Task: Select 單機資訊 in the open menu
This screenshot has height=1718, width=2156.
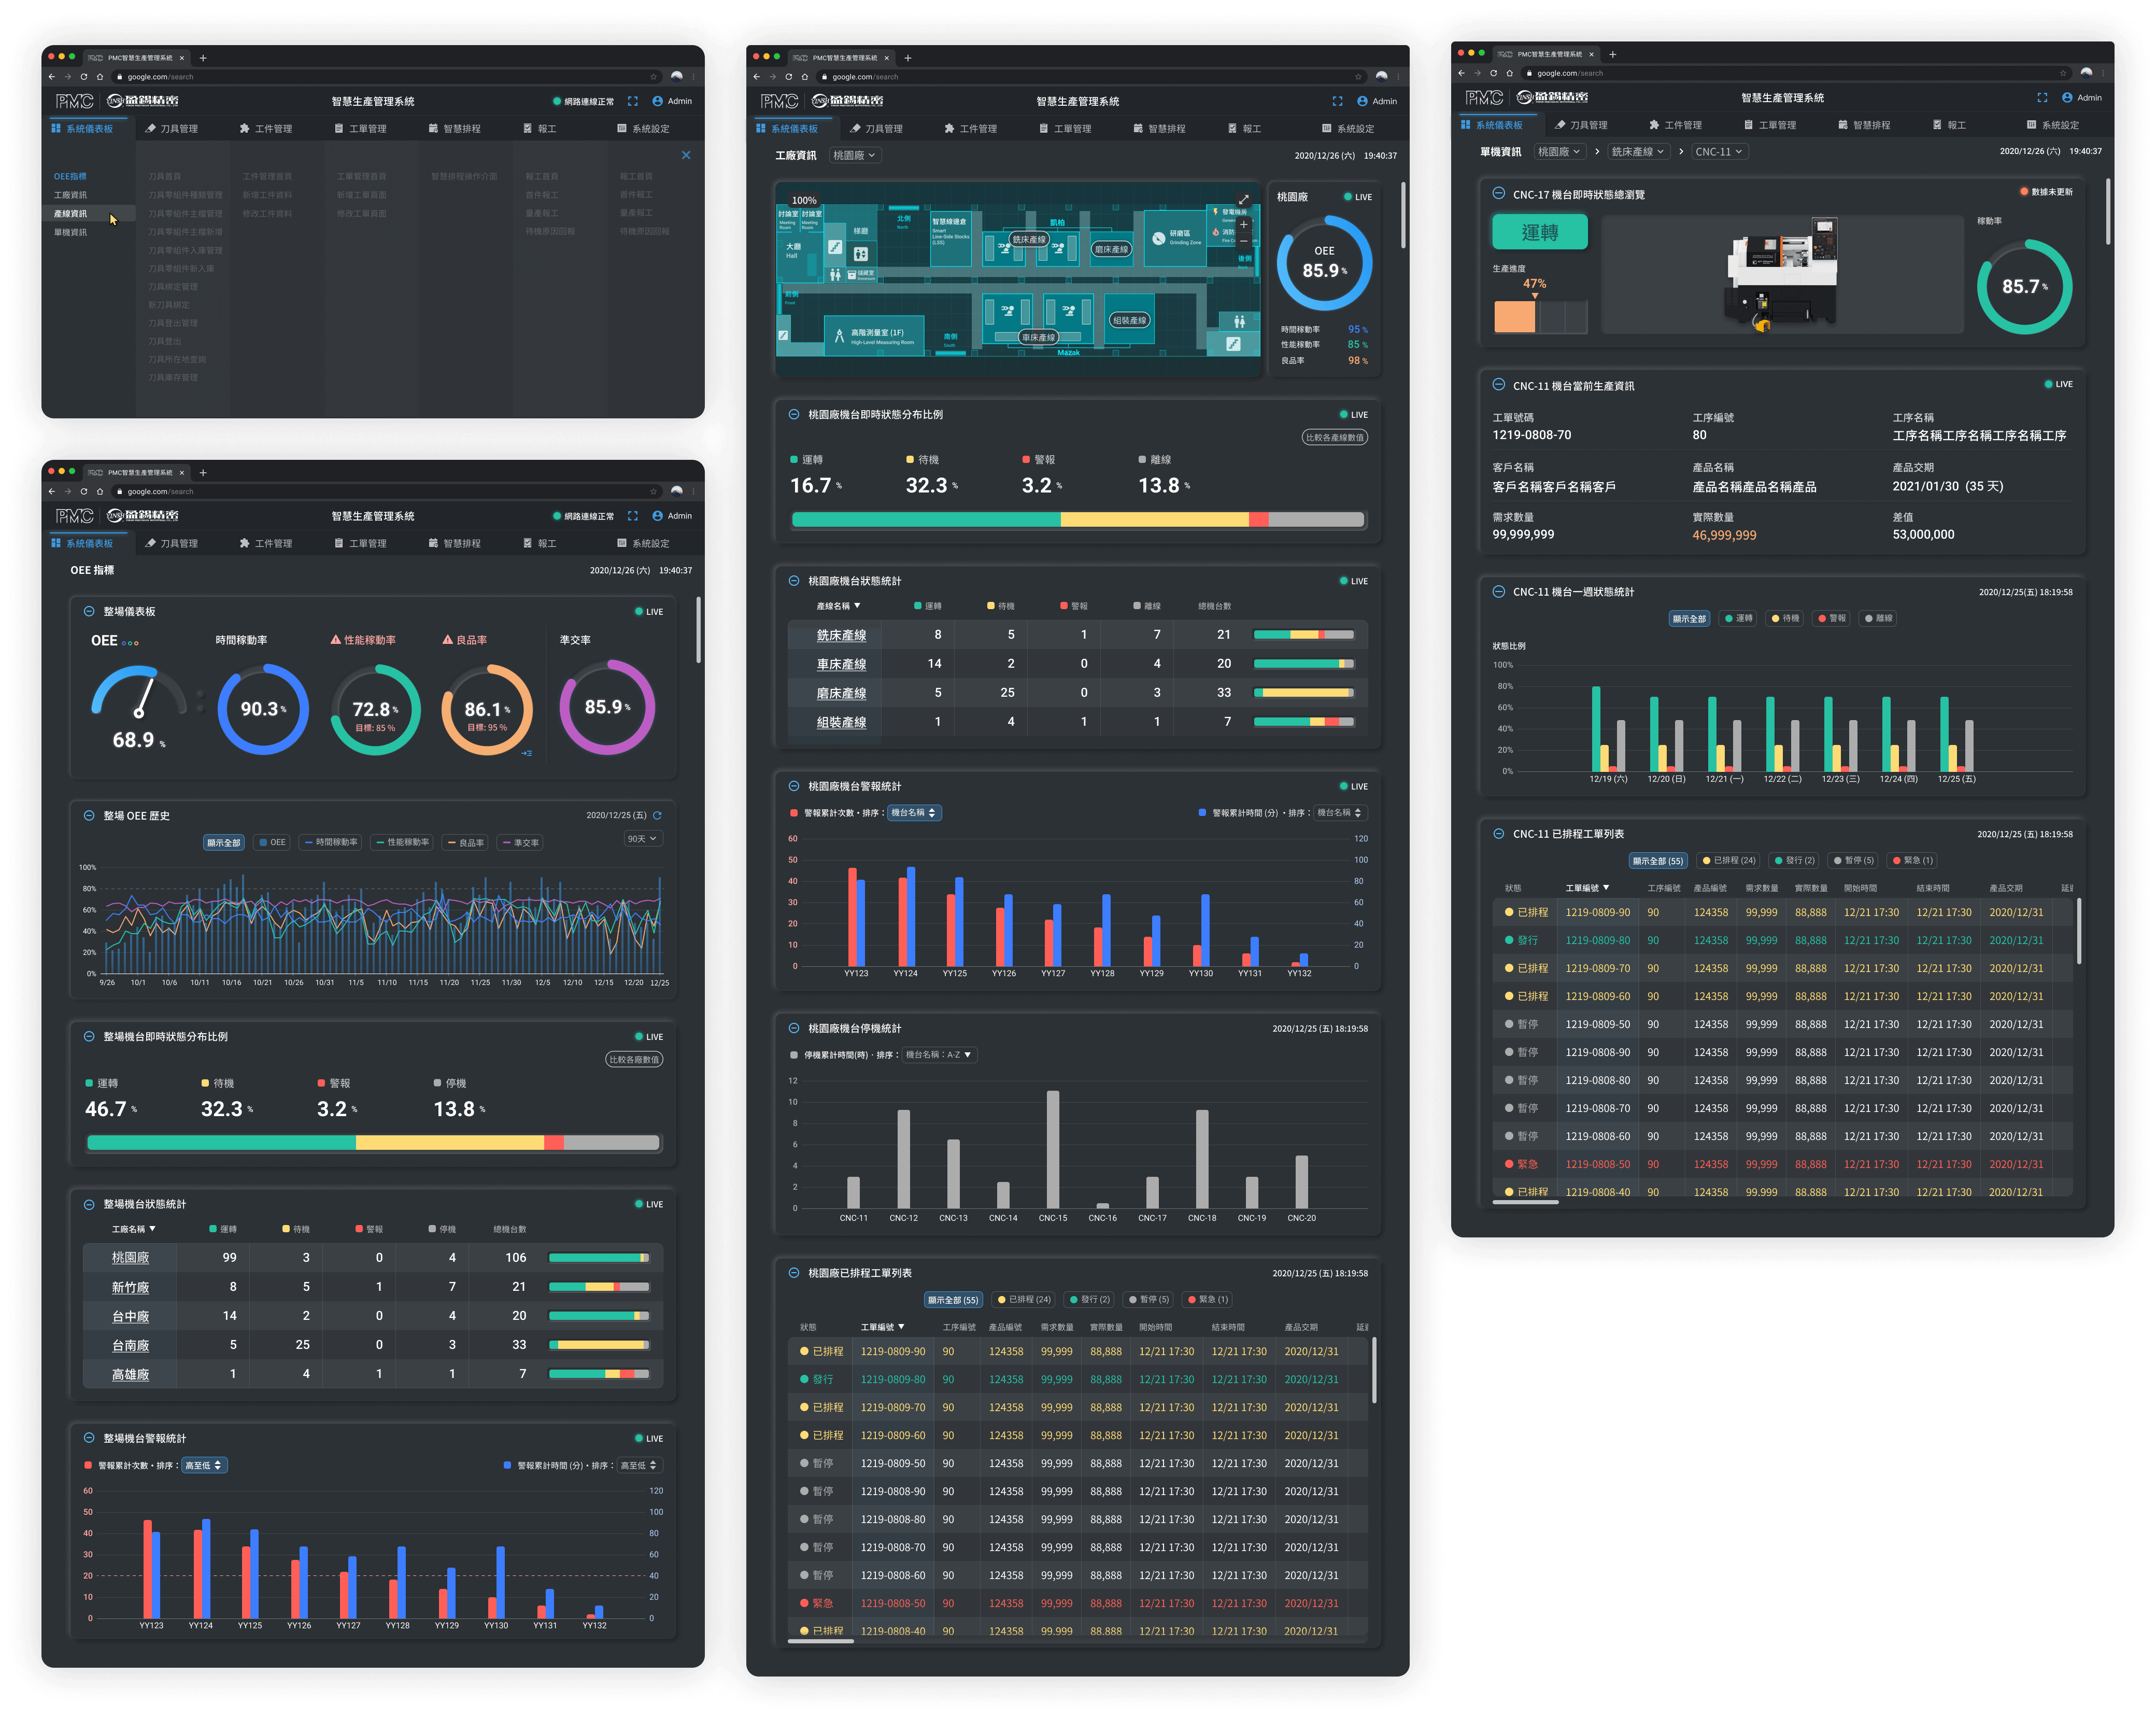Action: (70, 232)
